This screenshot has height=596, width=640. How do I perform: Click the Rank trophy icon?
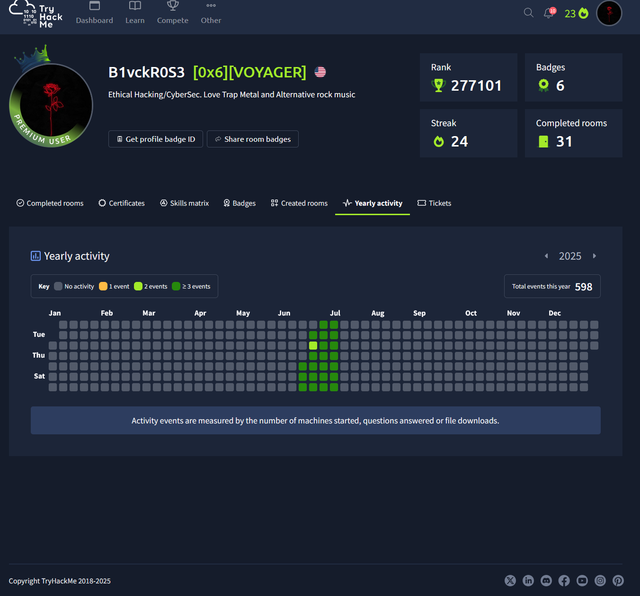tap(438, 85)
